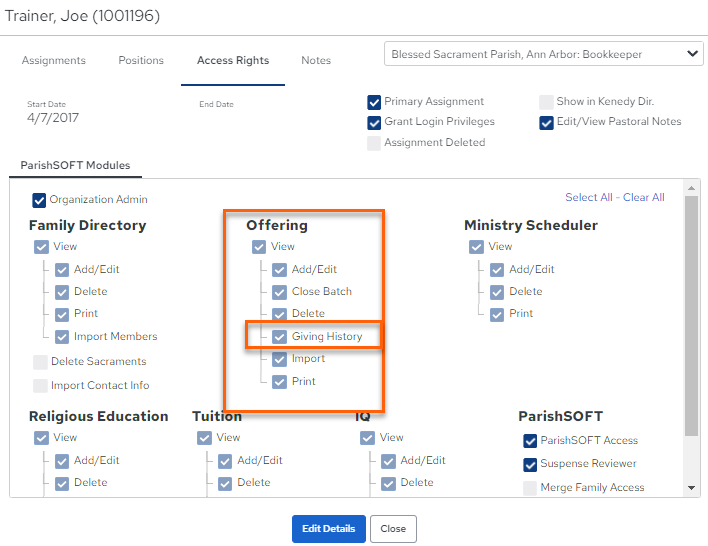The height and width of the screenshot is (546, 708).
Task: Open the Positions tab
Action: pos(141,60)
